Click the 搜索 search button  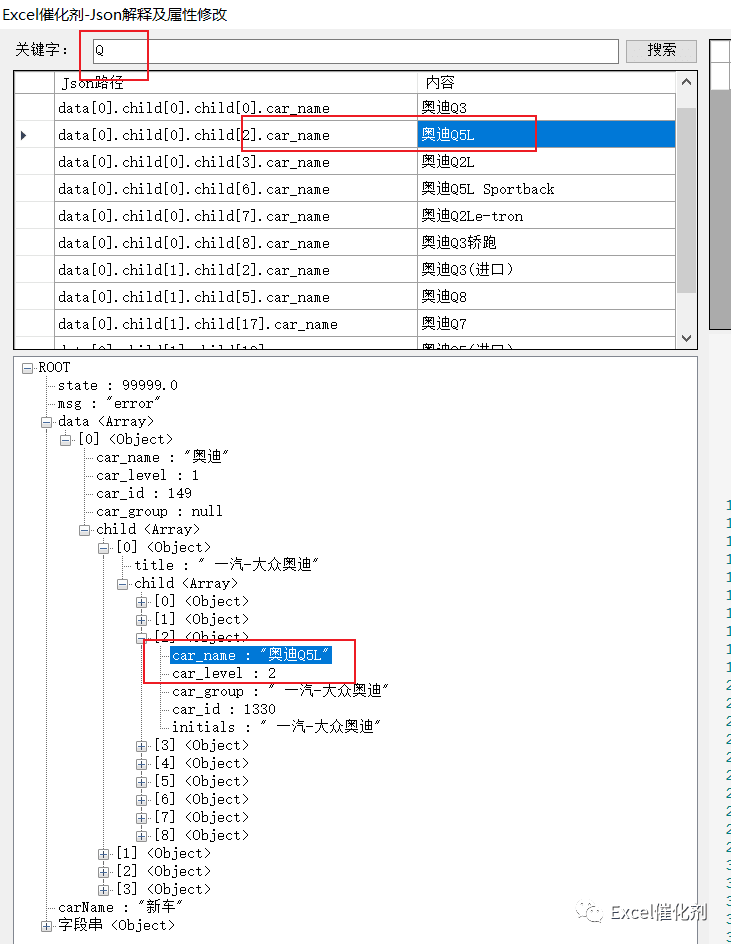tap(661, 51)
